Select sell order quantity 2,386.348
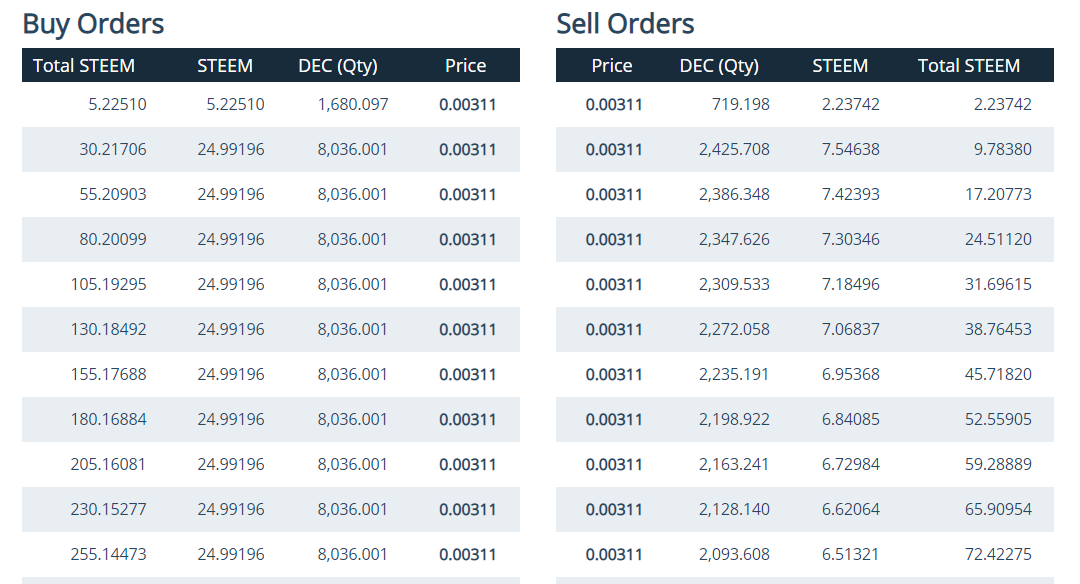Image resolution: width=1080 pixels, height=584 pixels. pos(734,194)
